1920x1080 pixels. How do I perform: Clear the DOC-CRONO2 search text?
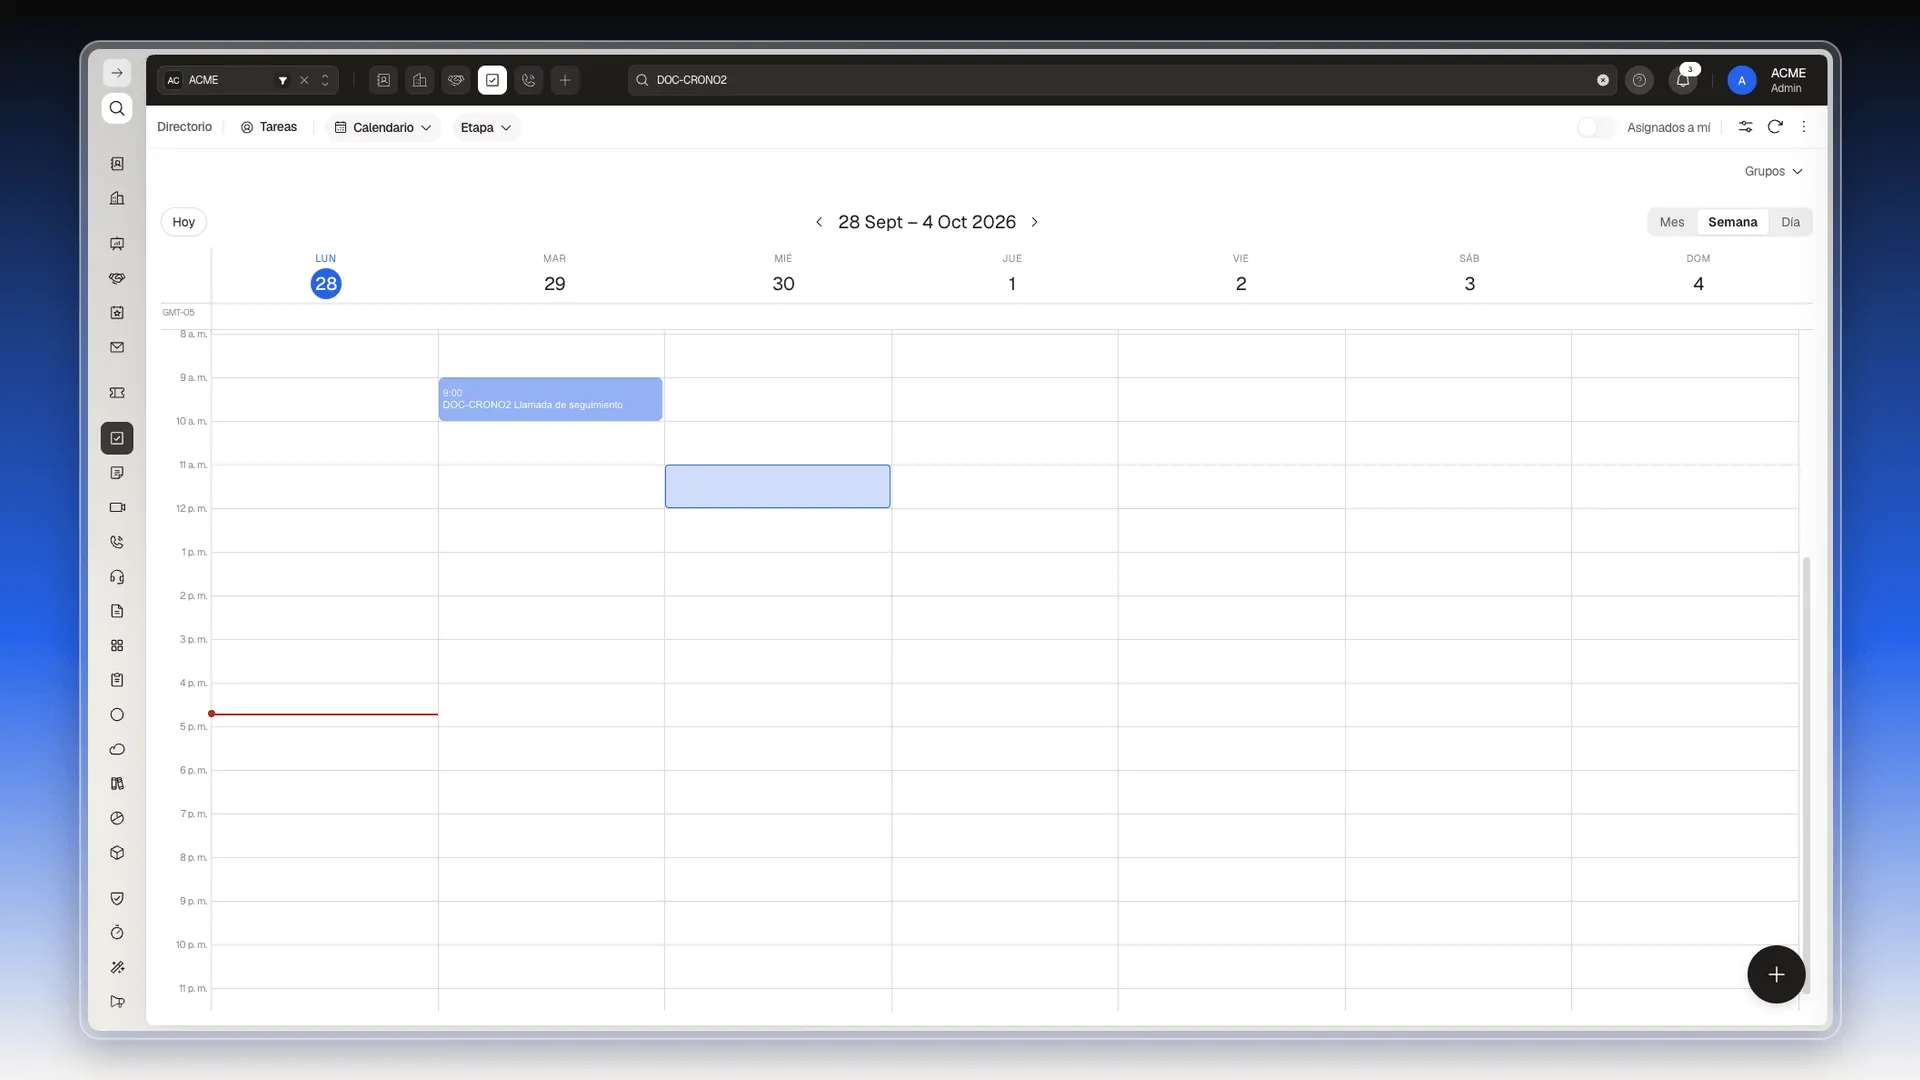pyautogui.click(x=1603, y=80)
